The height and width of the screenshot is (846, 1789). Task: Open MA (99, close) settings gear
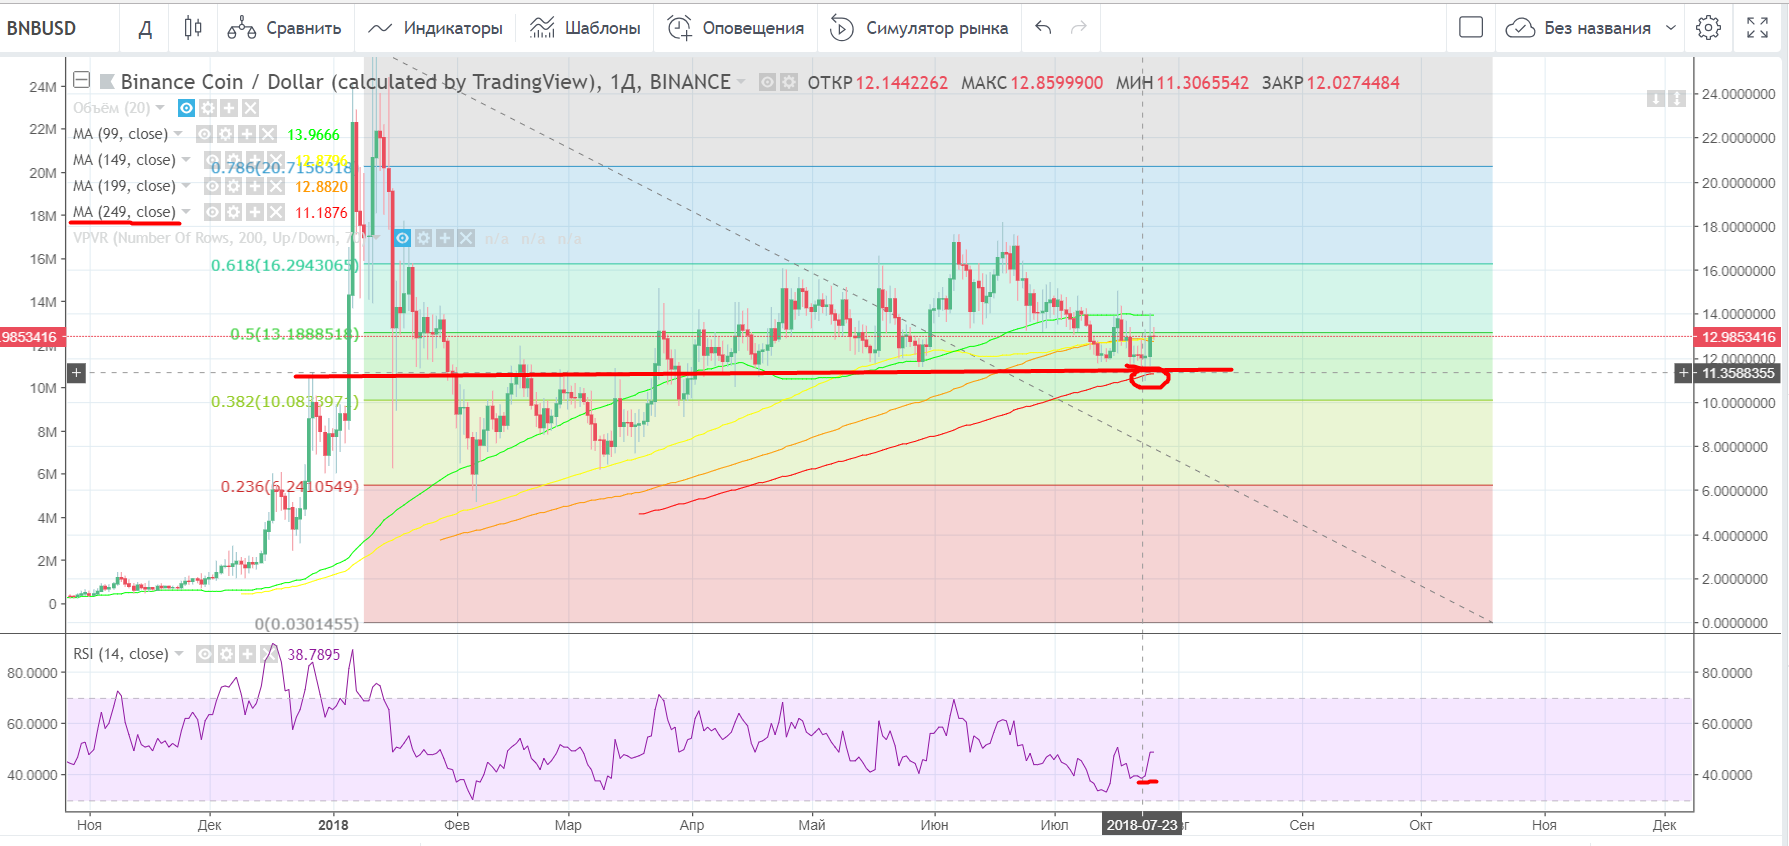226,134
